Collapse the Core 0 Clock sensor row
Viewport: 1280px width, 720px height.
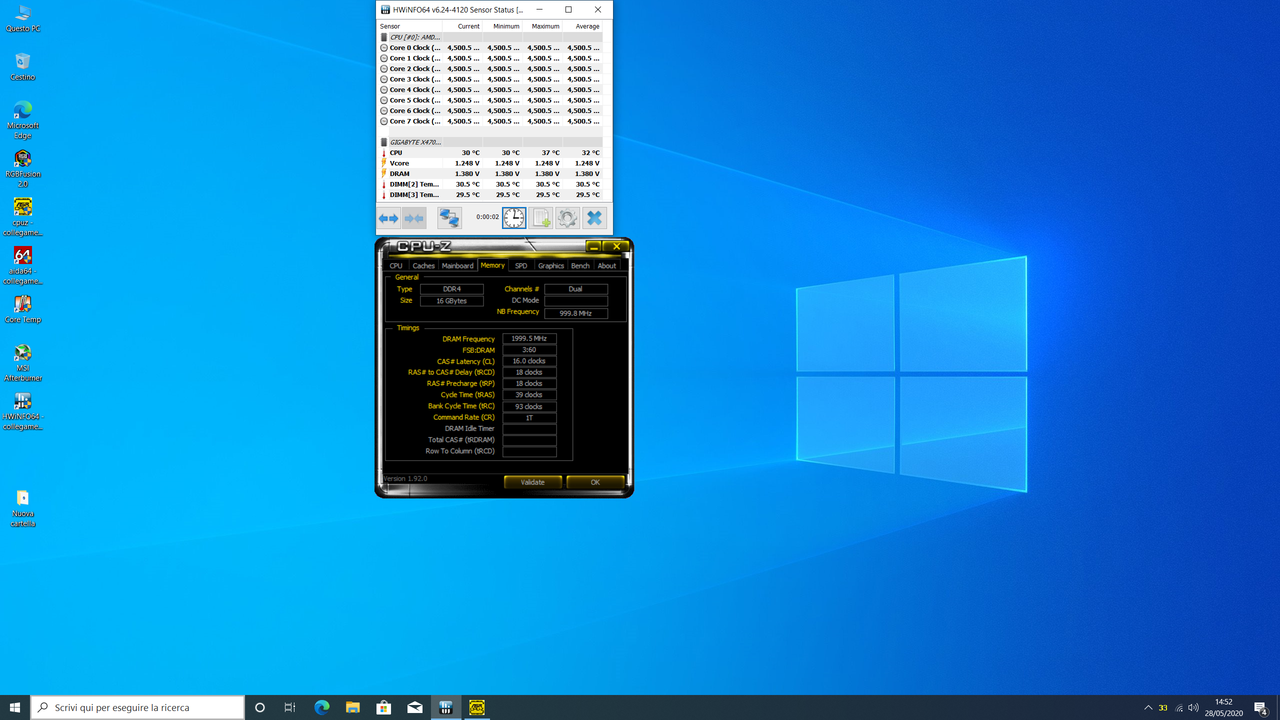point(383,47)
